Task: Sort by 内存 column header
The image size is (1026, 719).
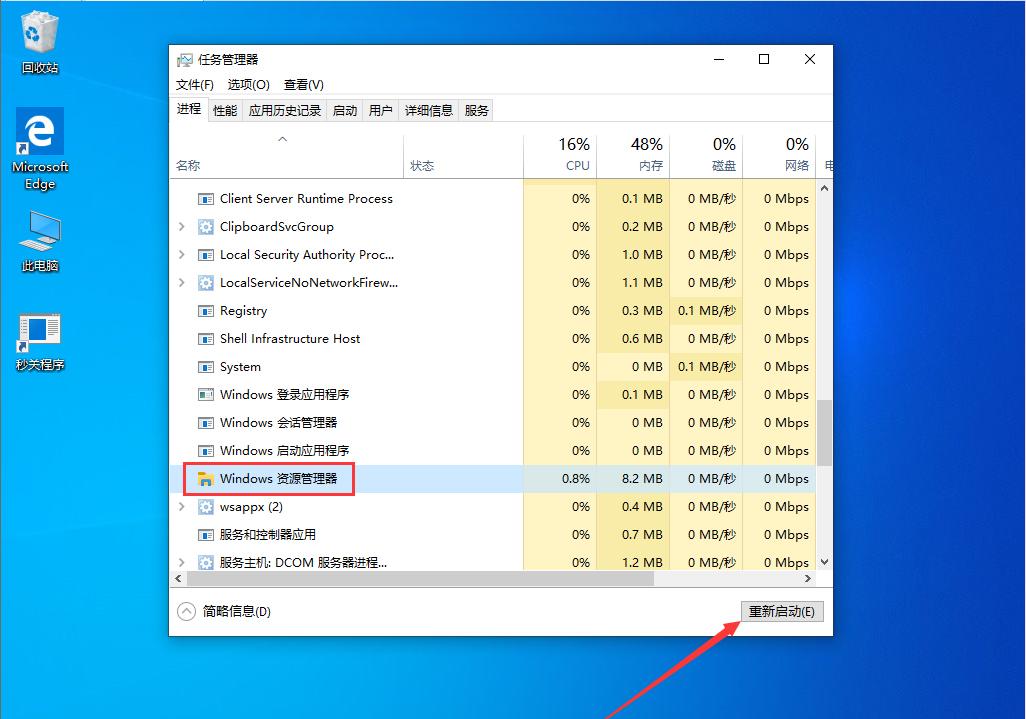Action: tap(633, 156)
